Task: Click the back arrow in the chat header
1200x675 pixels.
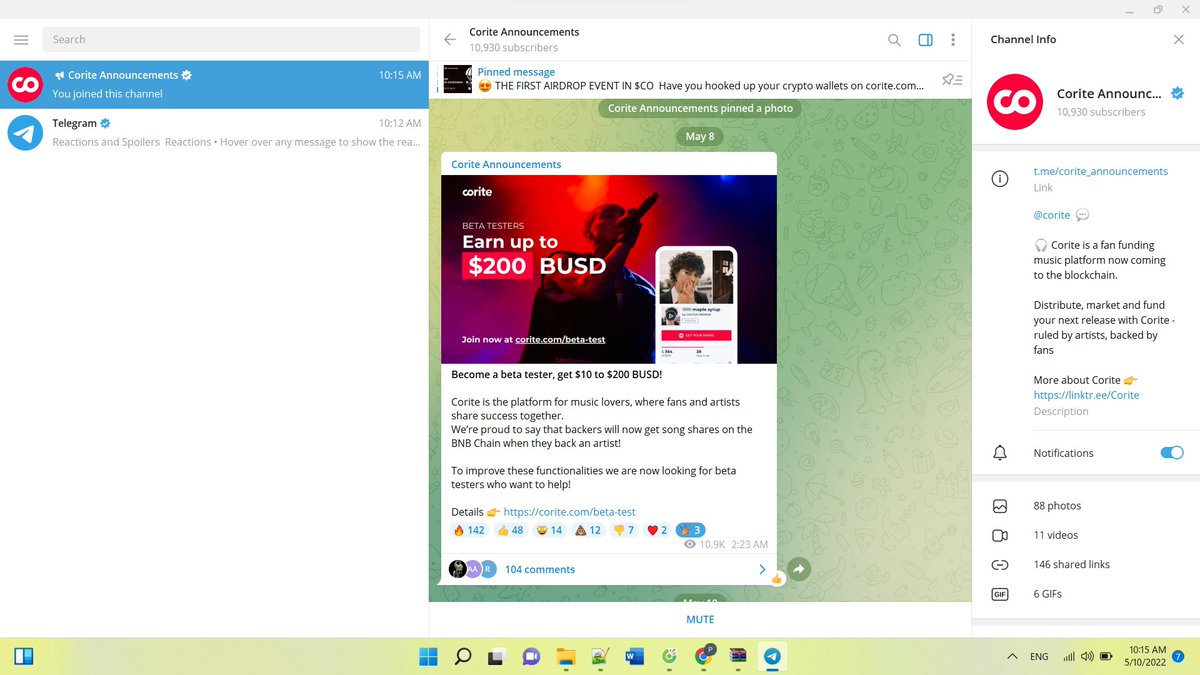Action: point(449,40)
